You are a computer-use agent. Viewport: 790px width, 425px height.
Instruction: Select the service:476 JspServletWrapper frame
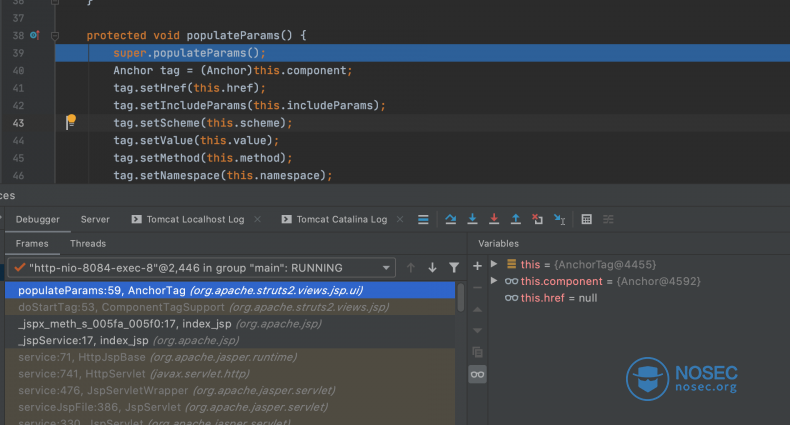pyautogui.click(x=230, y=390)
